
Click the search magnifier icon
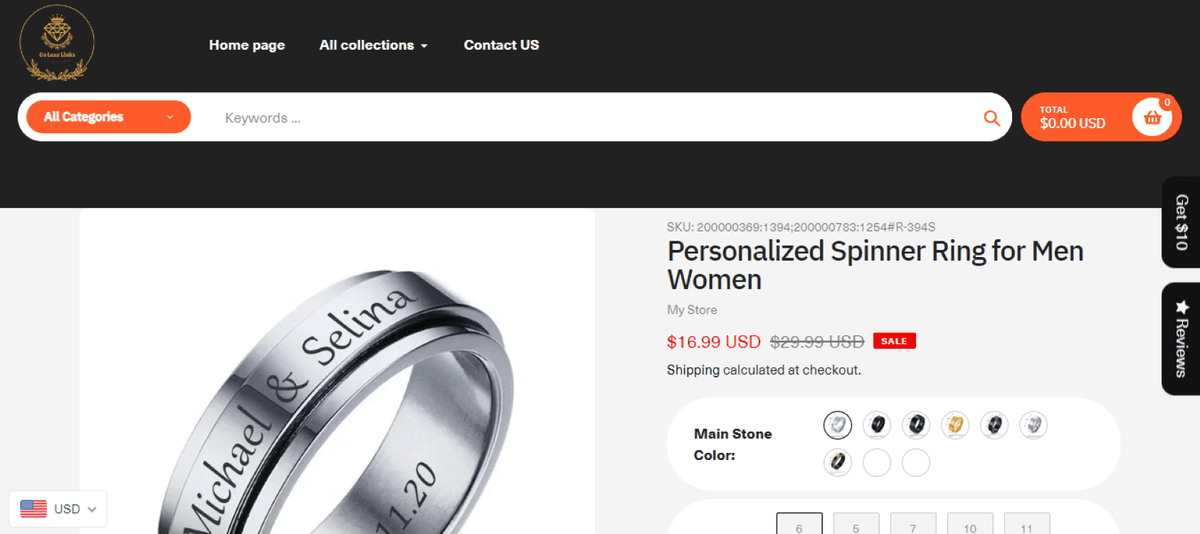[991, 118]
